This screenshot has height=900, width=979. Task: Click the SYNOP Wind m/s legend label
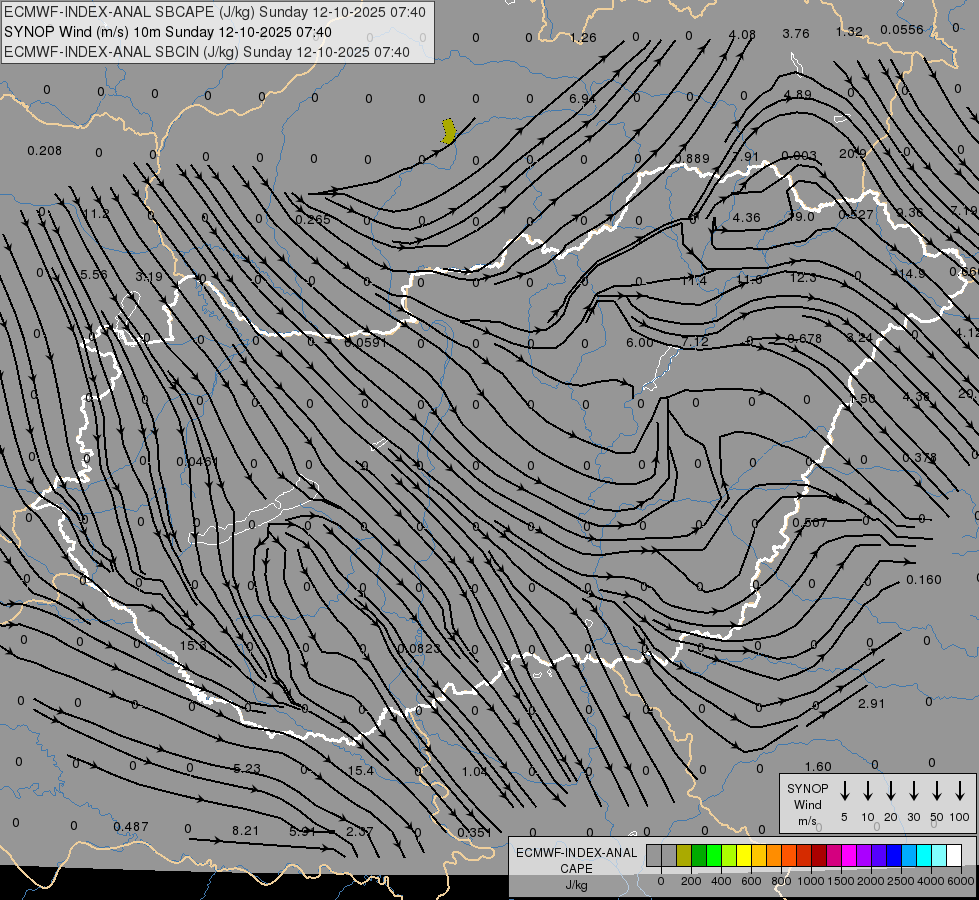[807, 804]
